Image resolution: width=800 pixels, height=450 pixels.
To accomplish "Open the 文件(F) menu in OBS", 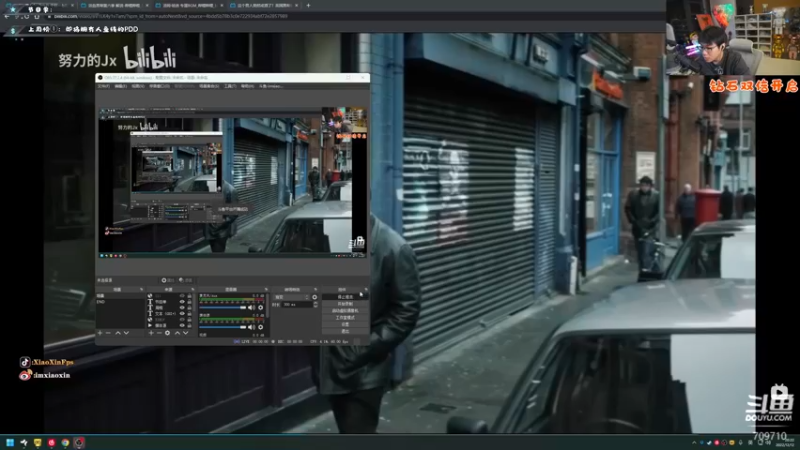I will tap(104, 86).
